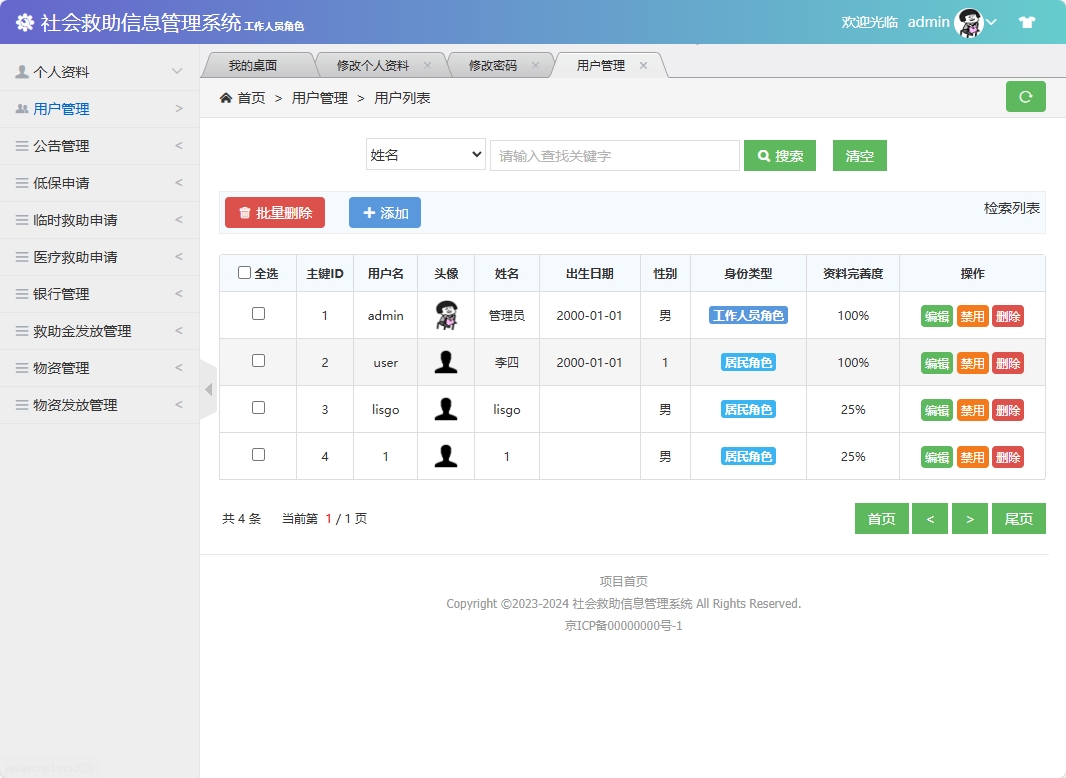1066x778 pixels.
Task: Select the 个人资料 sidebar icon
Action: click(23, 71)
